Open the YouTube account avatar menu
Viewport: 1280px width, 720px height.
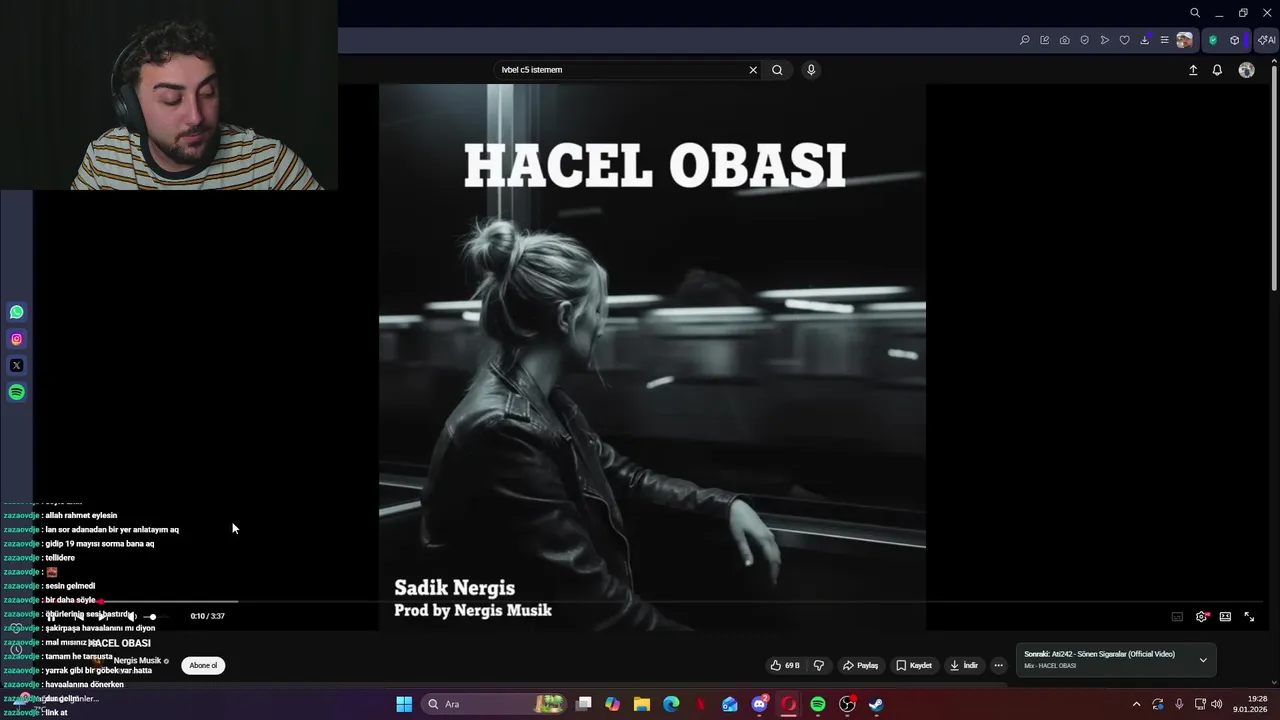(x=1246, y=70)
